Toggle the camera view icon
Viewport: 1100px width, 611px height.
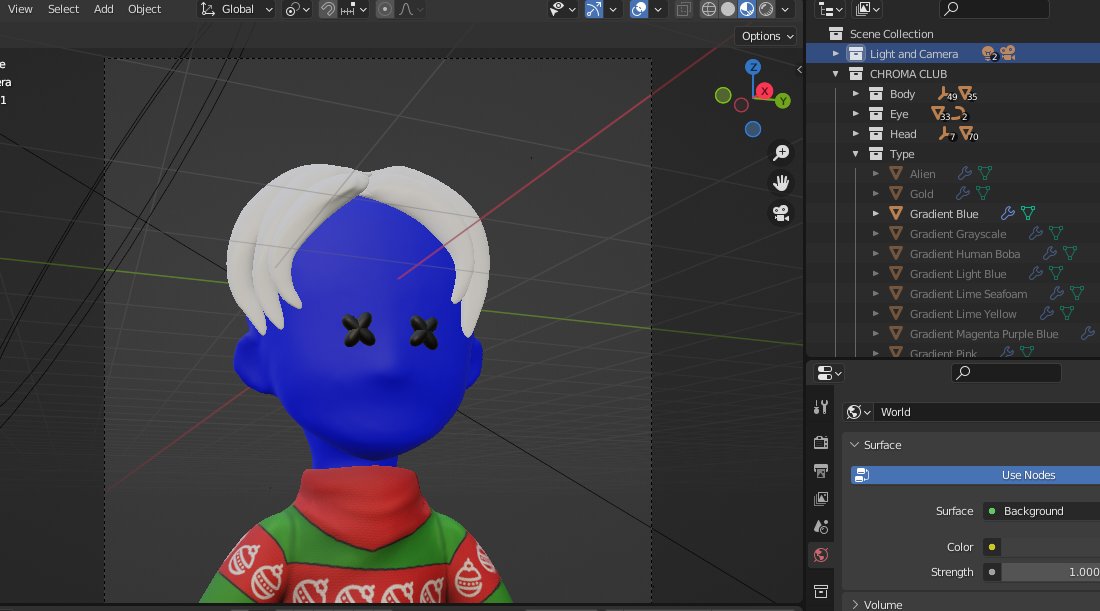coord(781,213)
